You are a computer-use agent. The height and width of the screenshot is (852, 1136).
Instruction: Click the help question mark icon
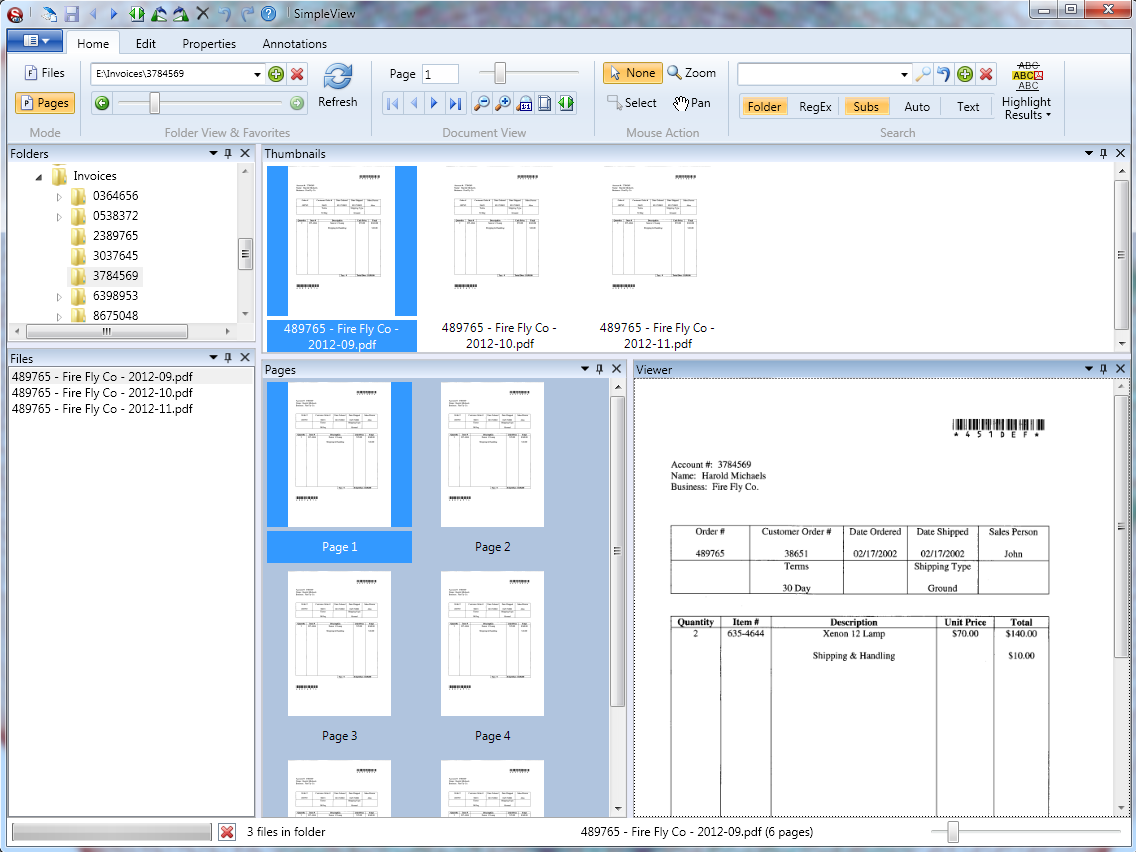pyautogui.click(x=268, y=13)
